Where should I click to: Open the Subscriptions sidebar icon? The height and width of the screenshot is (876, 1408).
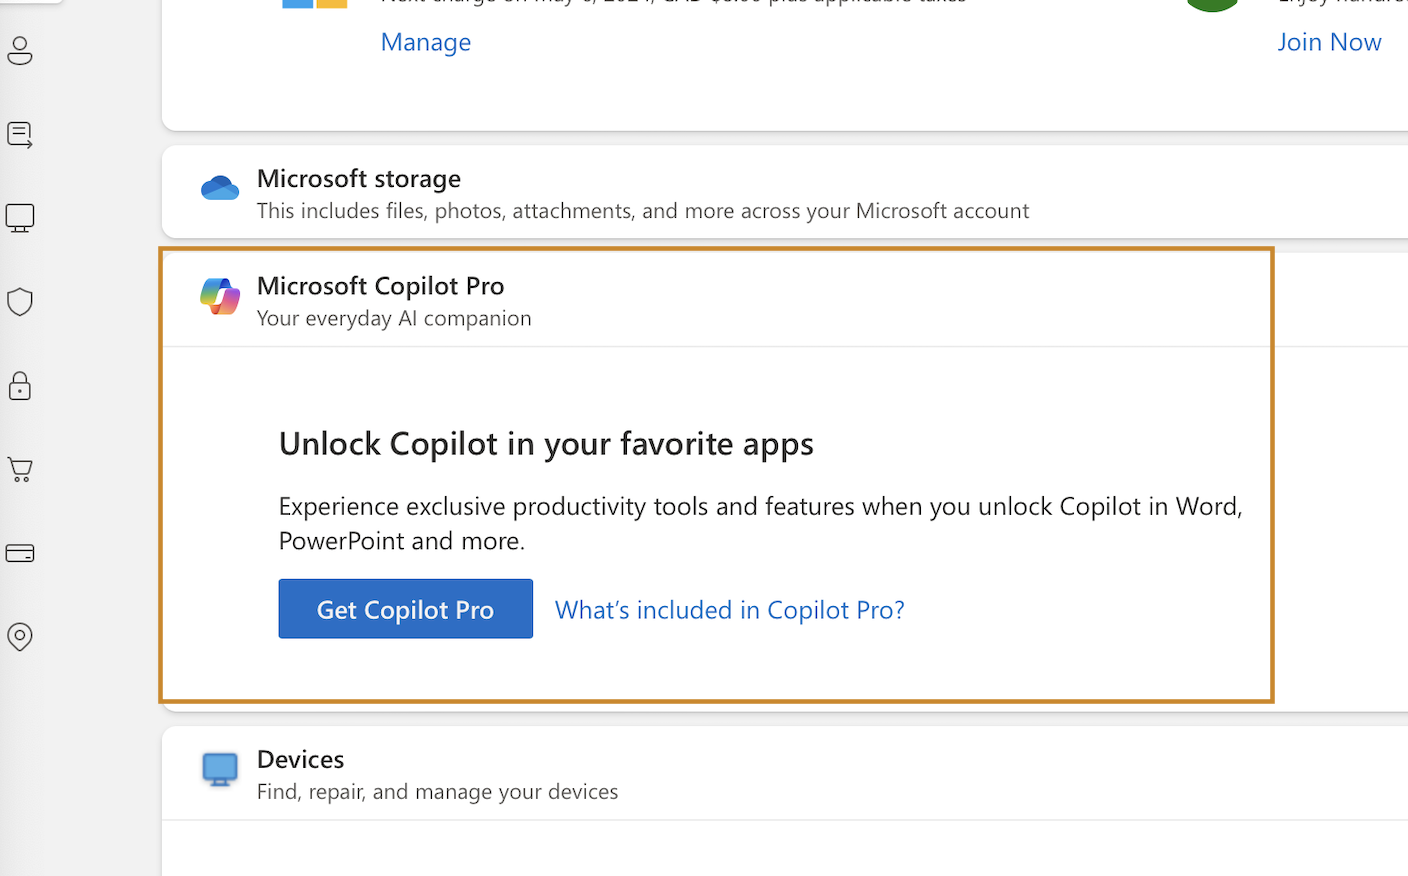(x=20, y=134)
